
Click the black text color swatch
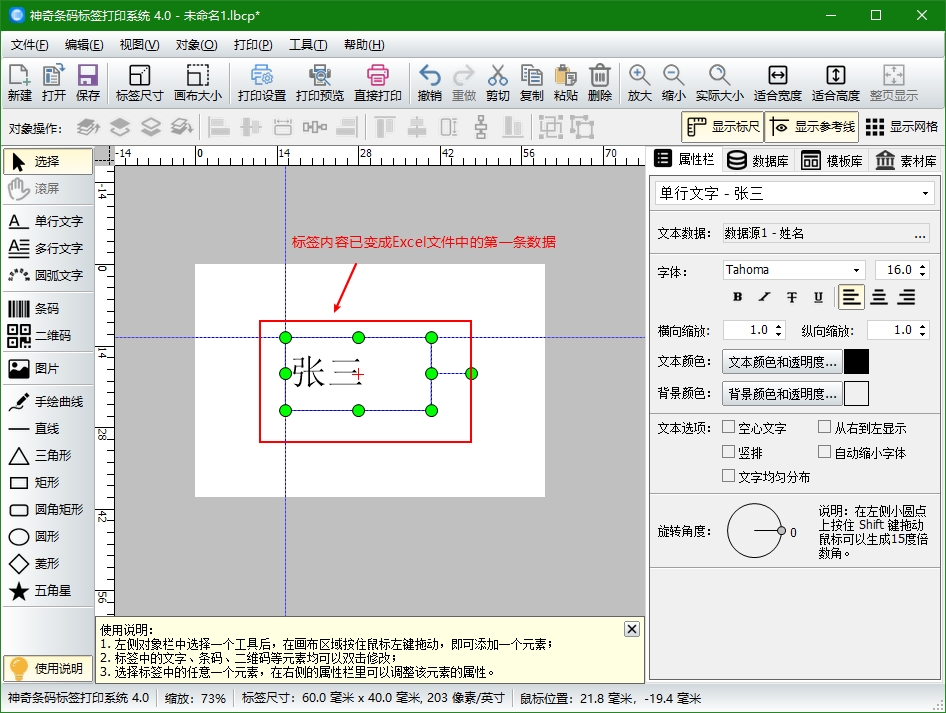pyautogui.click(x=857, y=362)
